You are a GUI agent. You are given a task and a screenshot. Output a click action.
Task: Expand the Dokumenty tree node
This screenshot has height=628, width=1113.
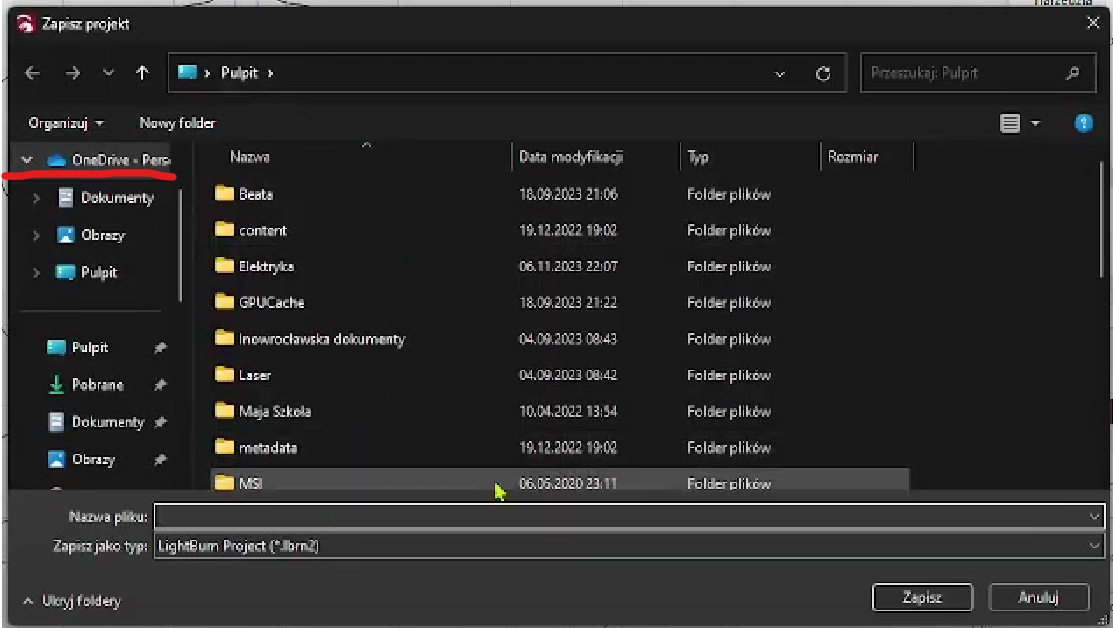(37, 198)
